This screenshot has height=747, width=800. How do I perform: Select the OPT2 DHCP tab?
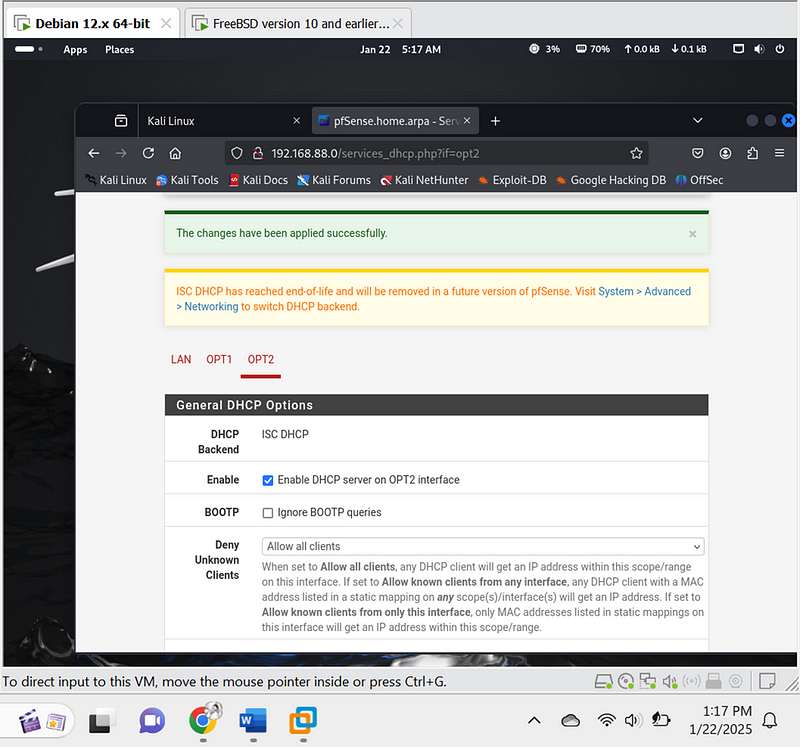tap(261, 359)
